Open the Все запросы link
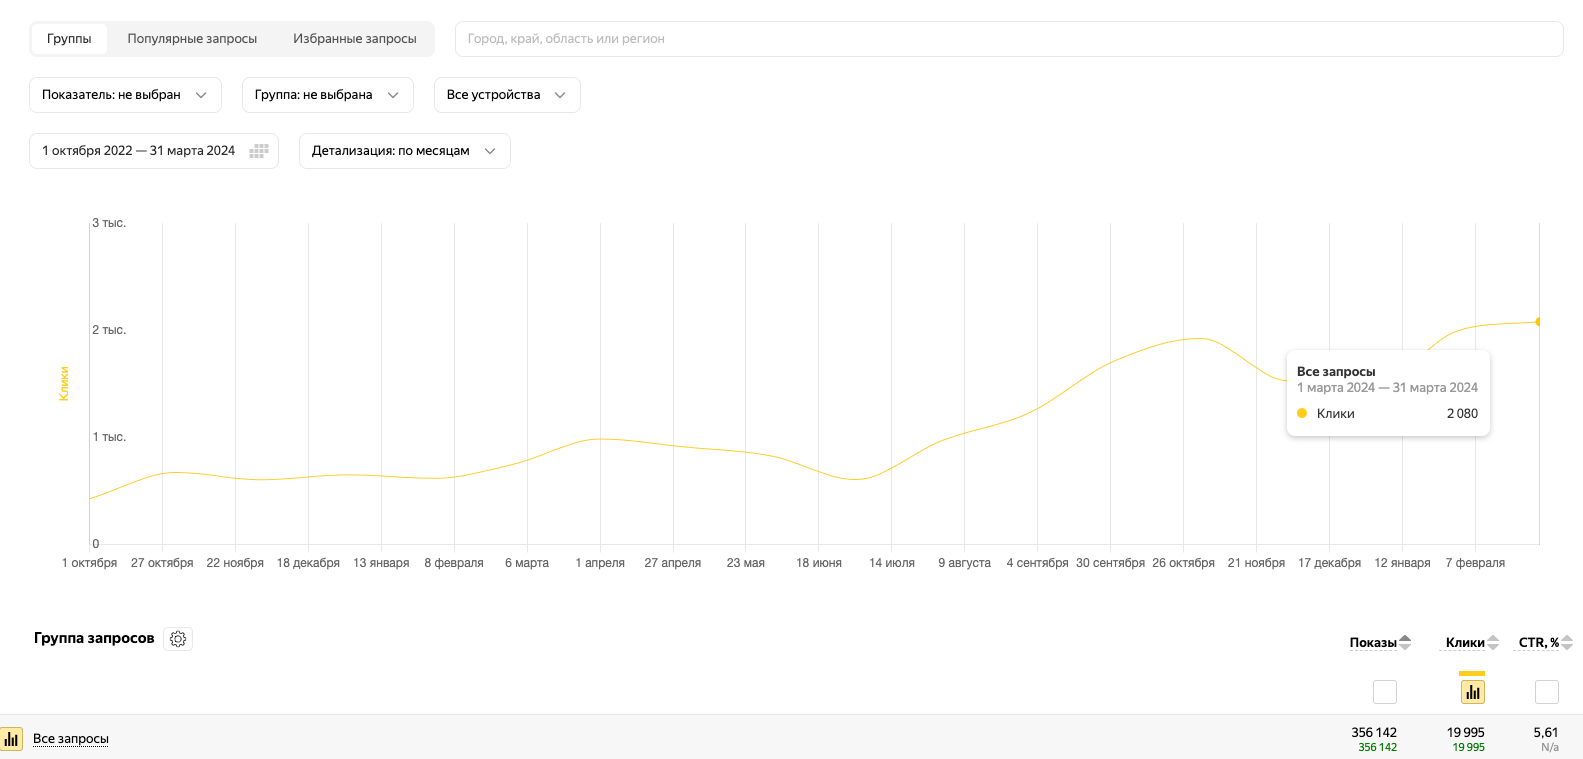This screenshot has width=1583, height=759. [71, 739]
